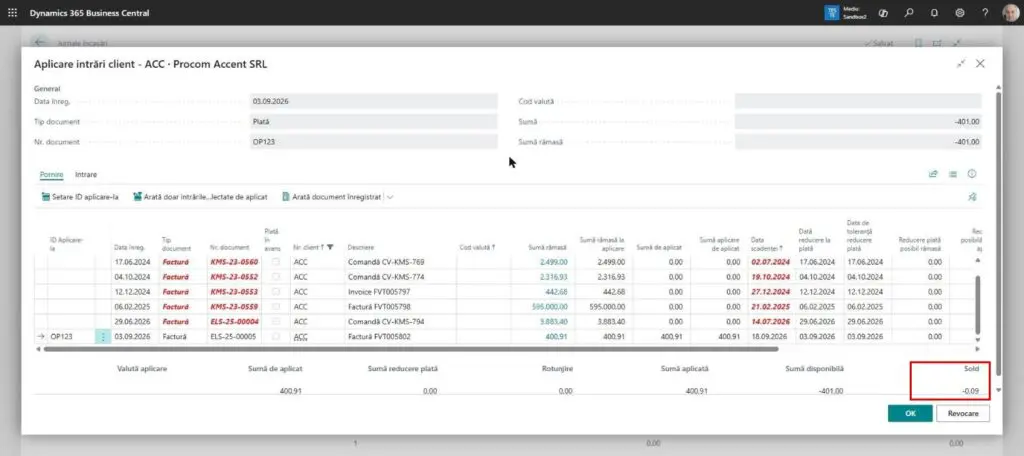The image size is (1024, 456).
Task: Open the user profile avatar
Action: point(1010,12)
